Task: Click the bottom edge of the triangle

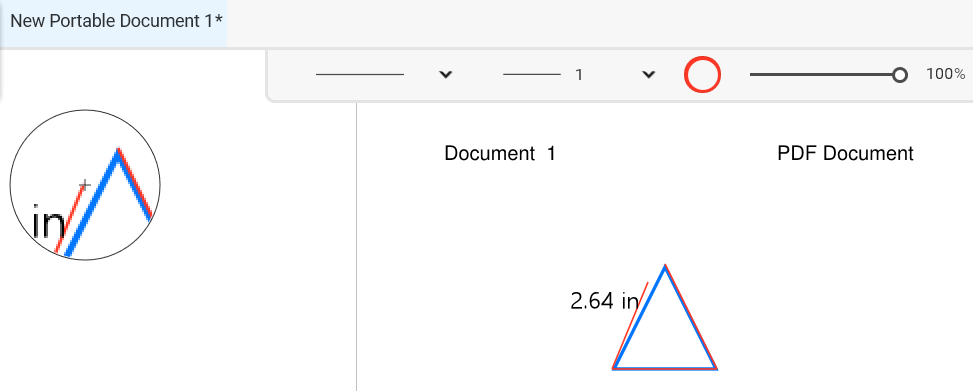Action: pyautogui.click(x=665, y=368)
